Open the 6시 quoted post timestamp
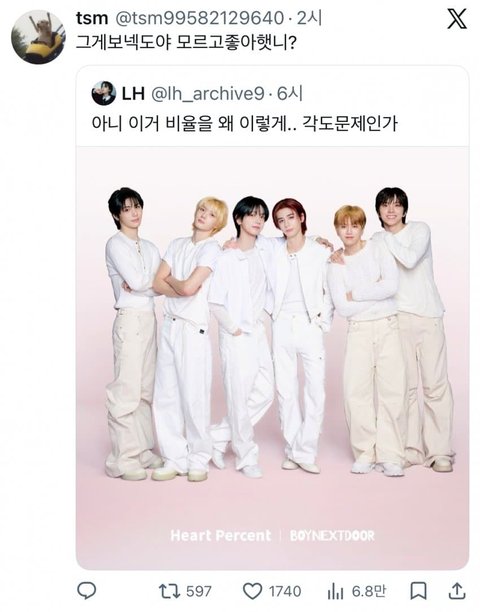 [290, 94]
